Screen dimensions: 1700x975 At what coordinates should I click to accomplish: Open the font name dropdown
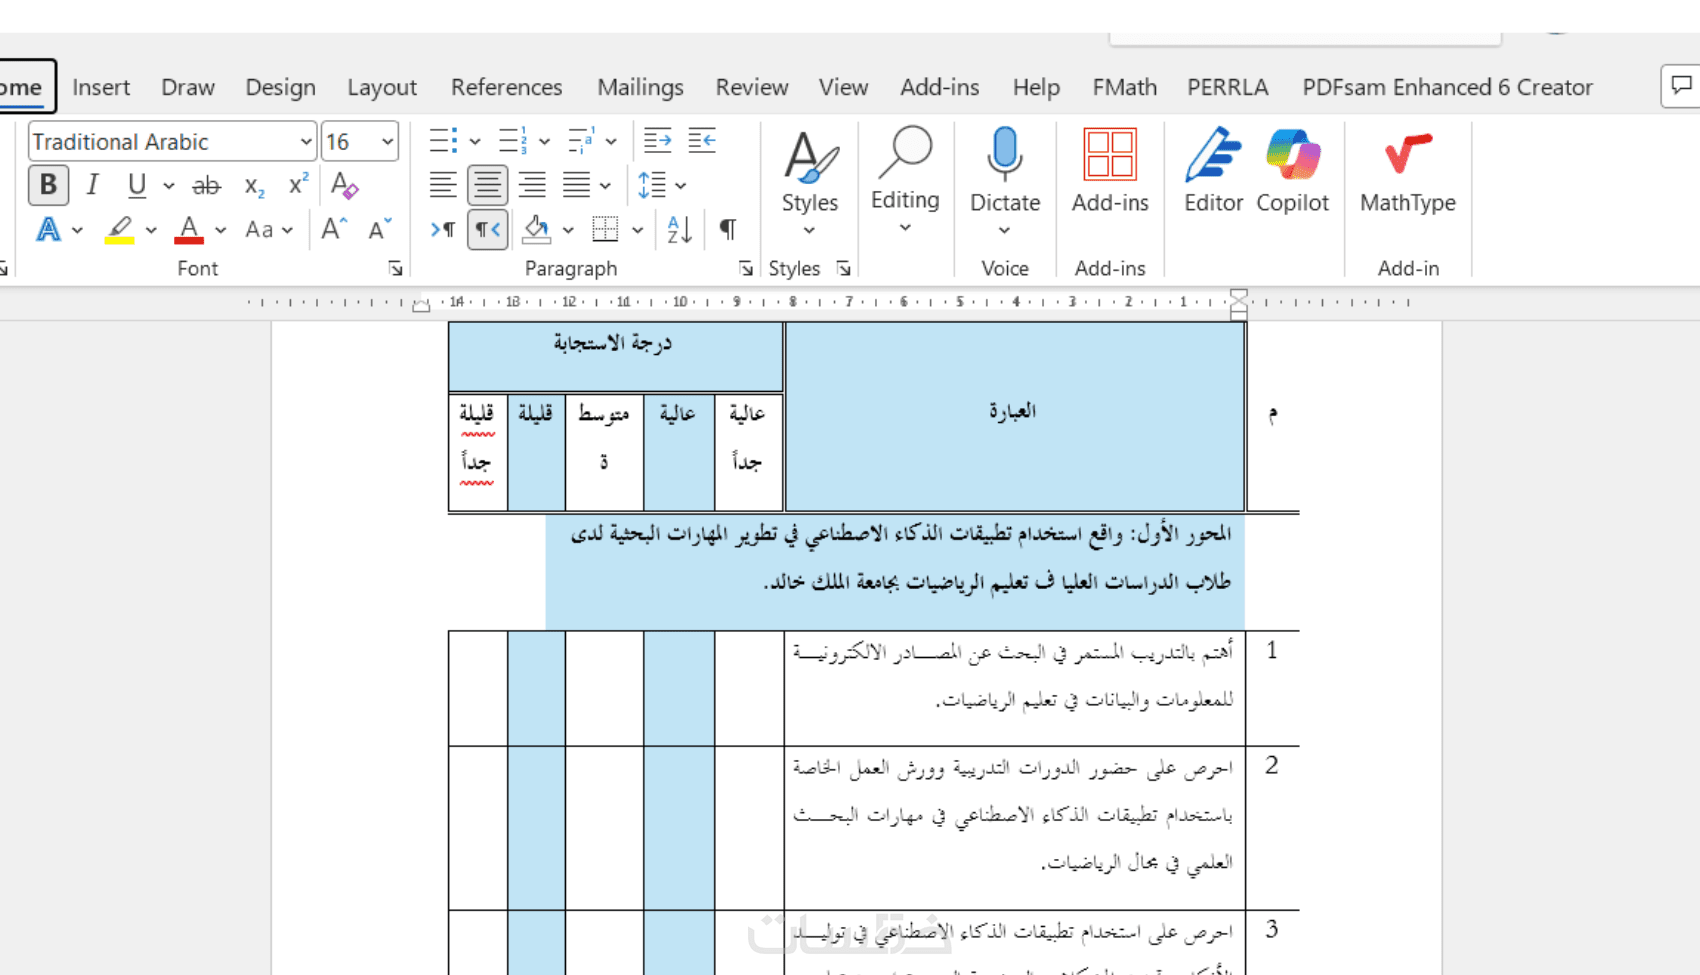click(306, 142)
